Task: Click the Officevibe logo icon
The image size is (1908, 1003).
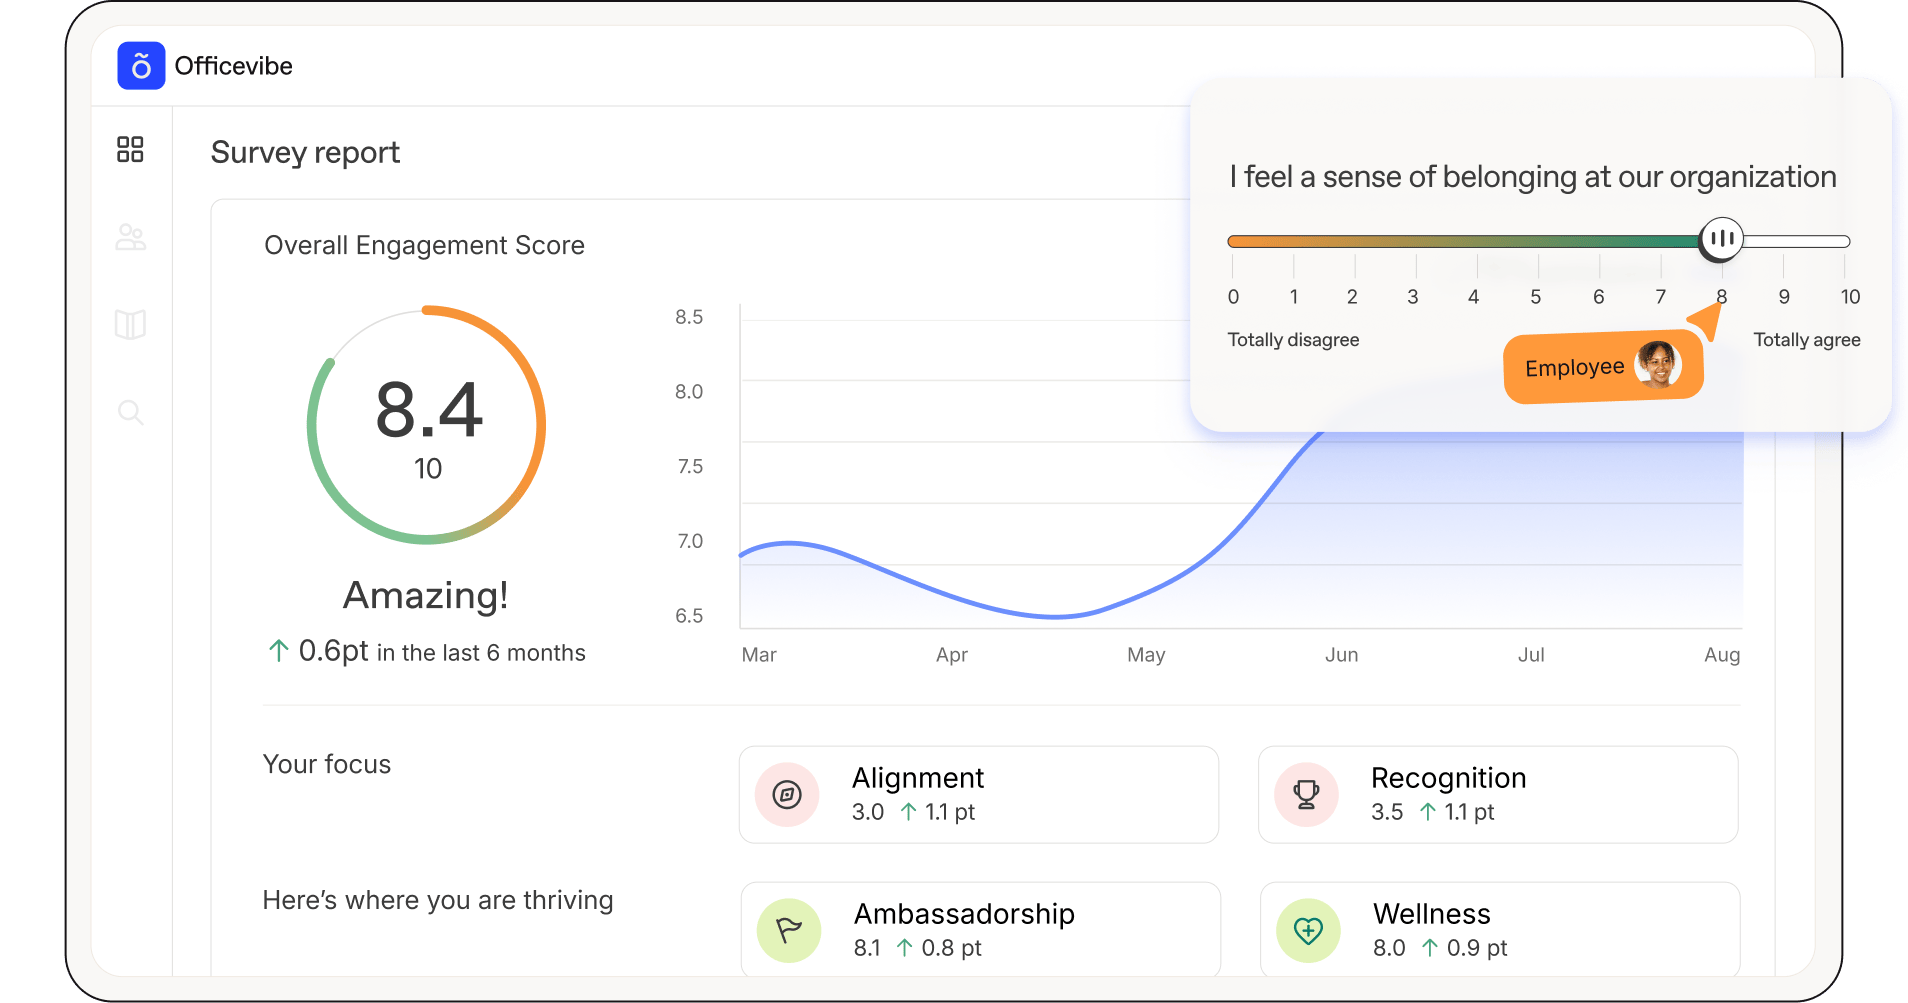Action: point(140,65)
